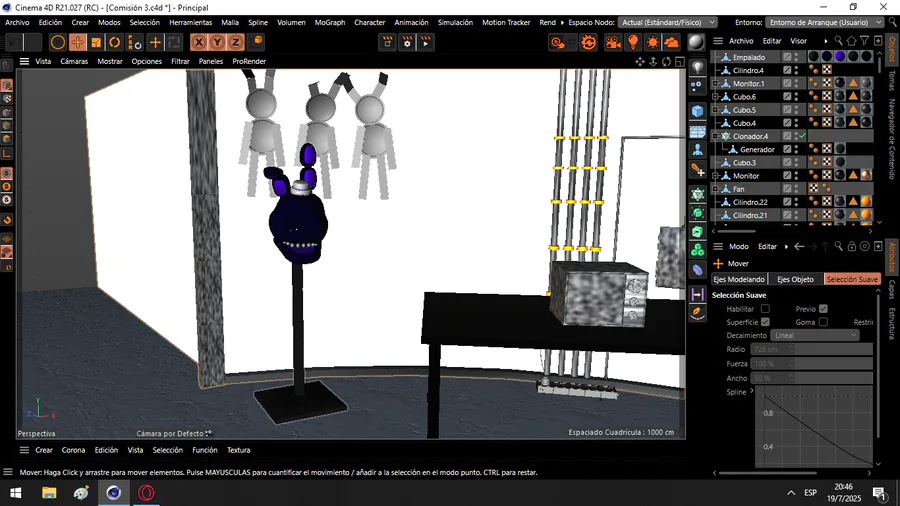Toggle the Superficie checkbox

[x=765, y=322]
